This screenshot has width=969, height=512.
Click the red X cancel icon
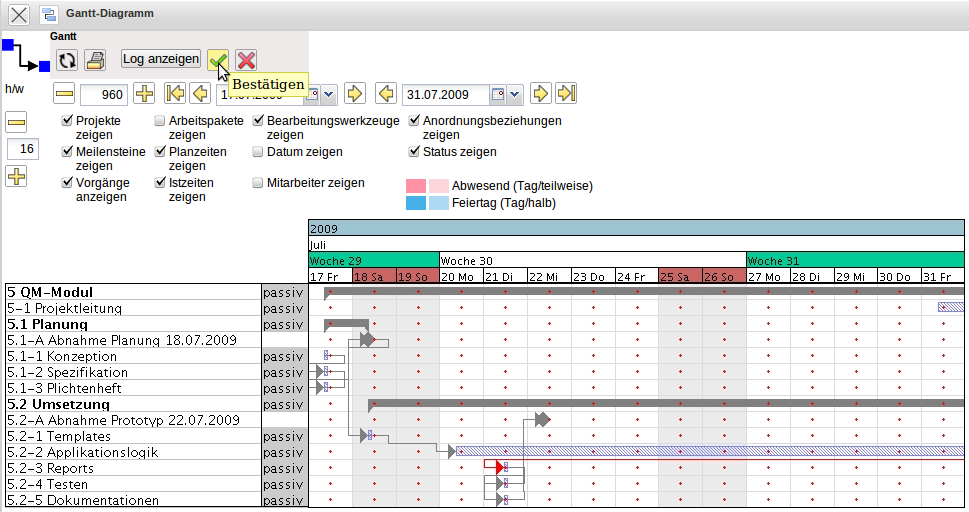click(x=246, y=60)
